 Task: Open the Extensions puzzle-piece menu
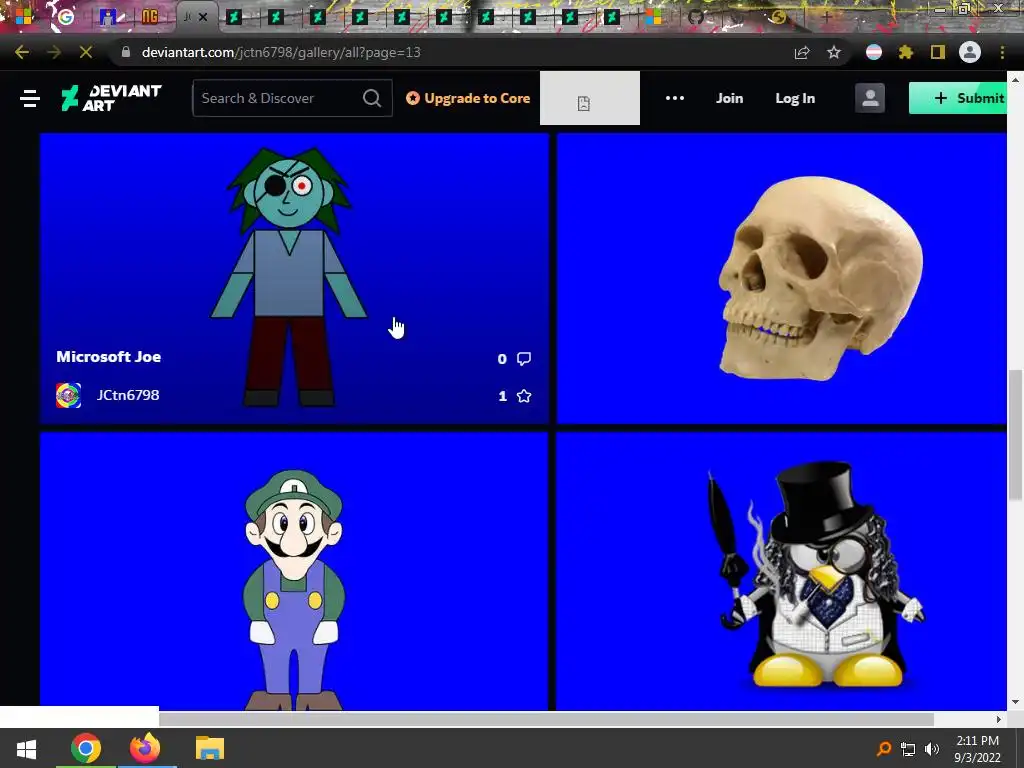click(905, 52)
